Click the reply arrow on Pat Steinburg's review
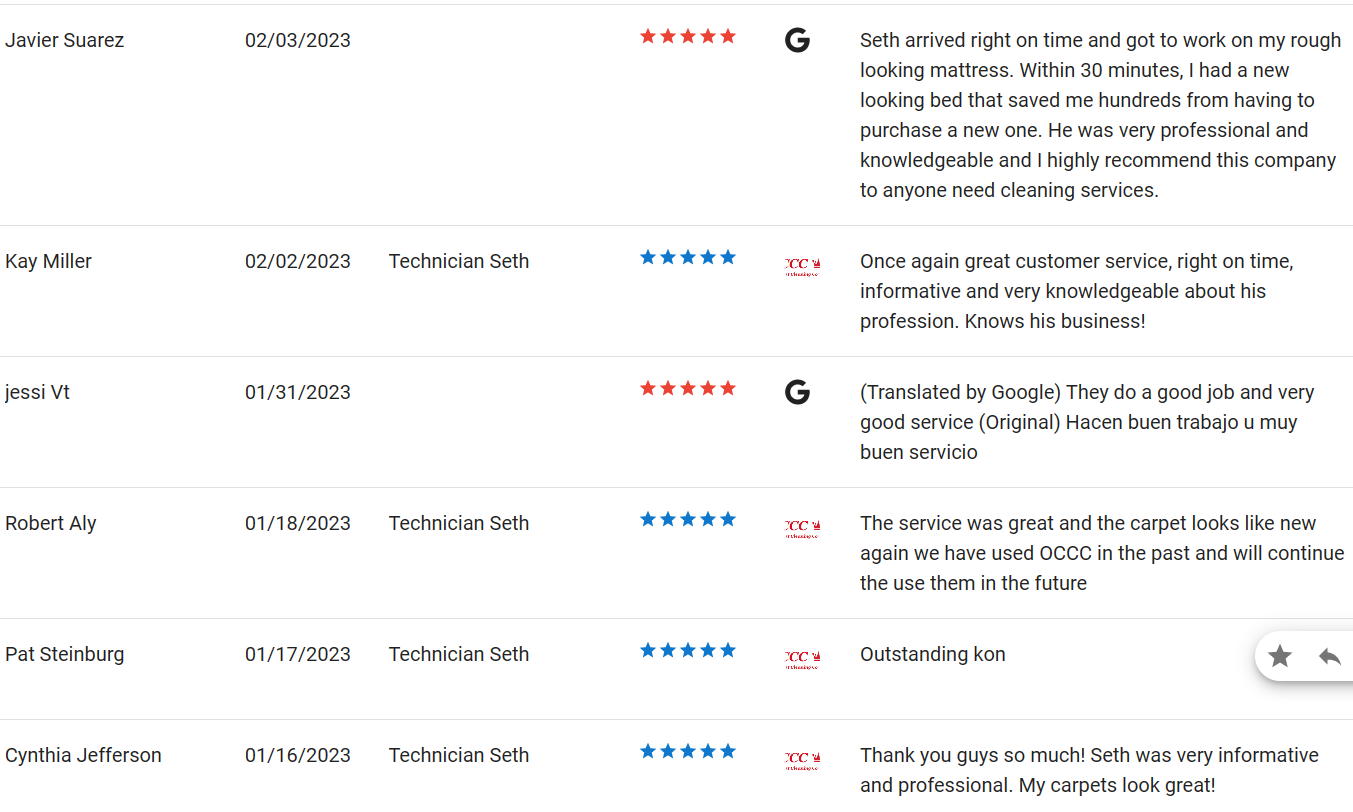 1329,656
